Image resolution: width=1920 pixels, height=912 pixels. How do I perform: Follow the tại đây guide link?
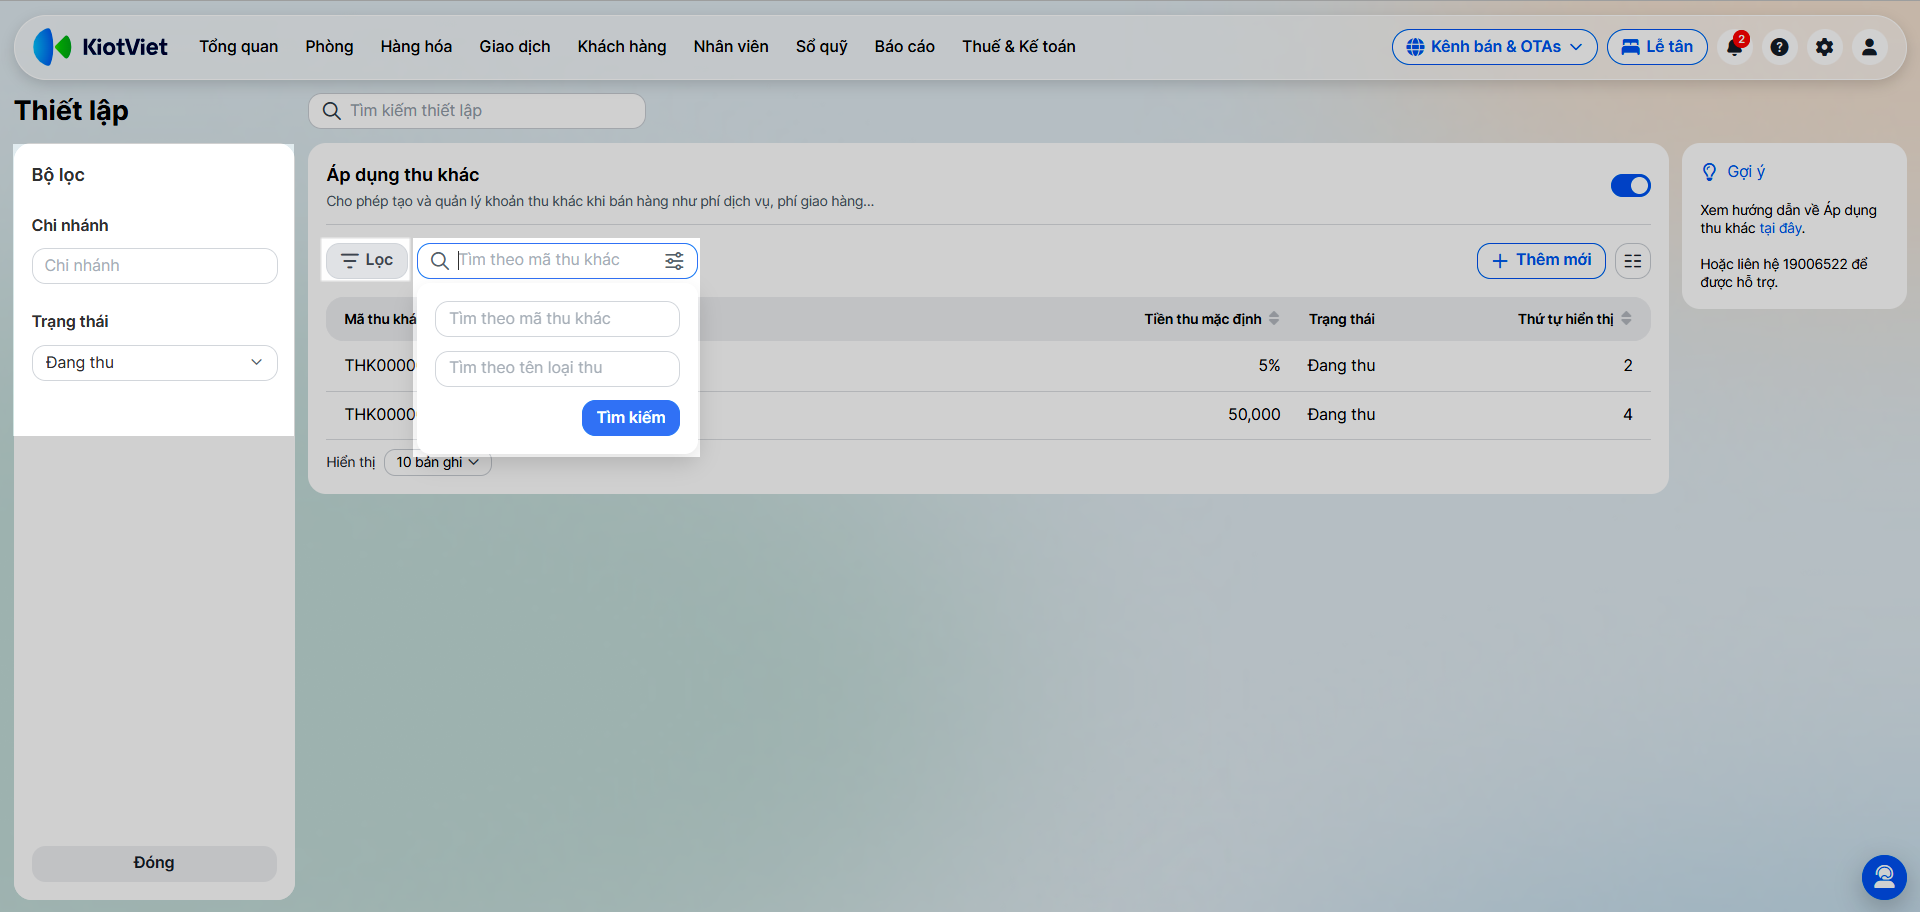click(1781, 229)
